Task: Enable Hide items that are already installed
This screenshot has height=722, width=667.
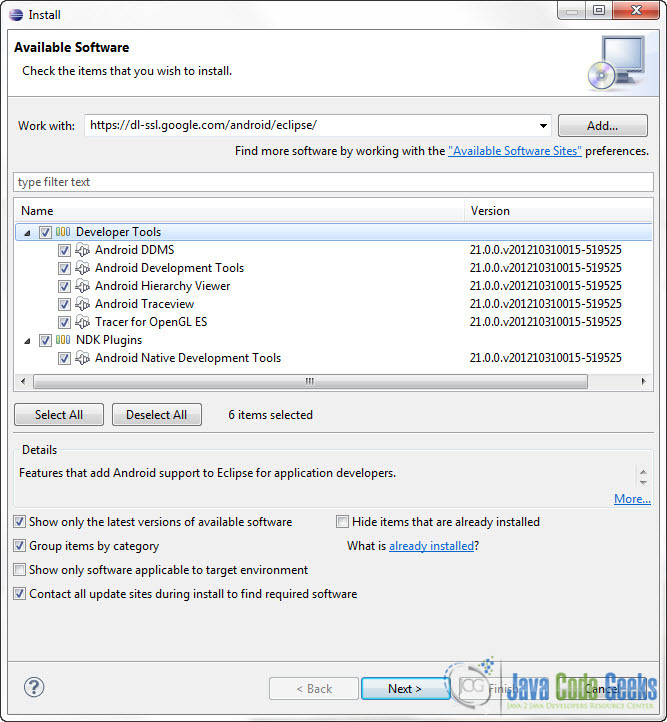Action: point(342,522)
